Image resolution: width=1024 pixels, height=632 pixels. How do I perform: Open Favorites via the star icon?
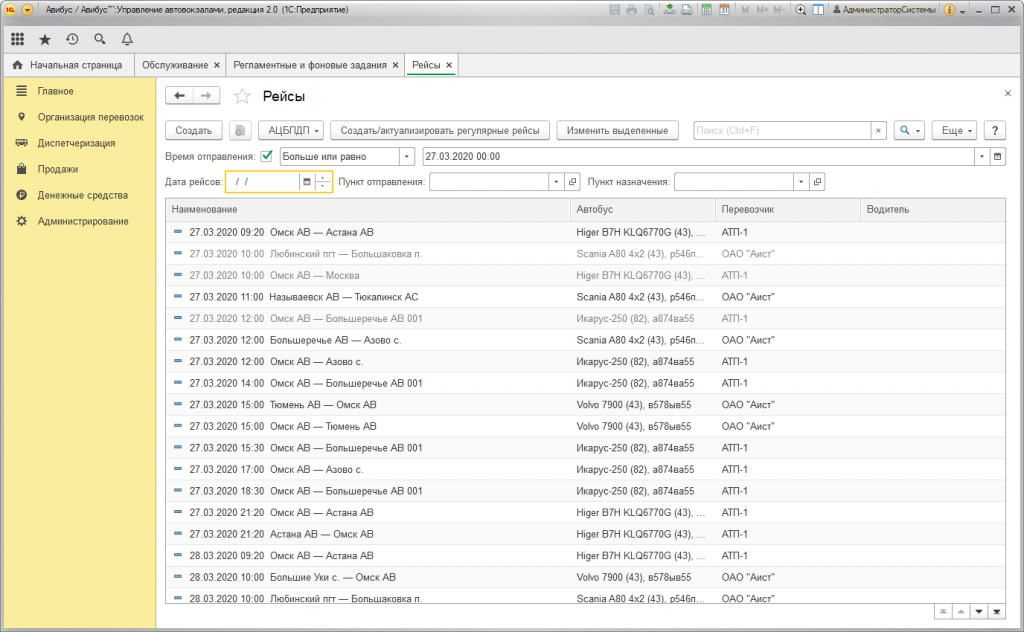tap(45, 39)
